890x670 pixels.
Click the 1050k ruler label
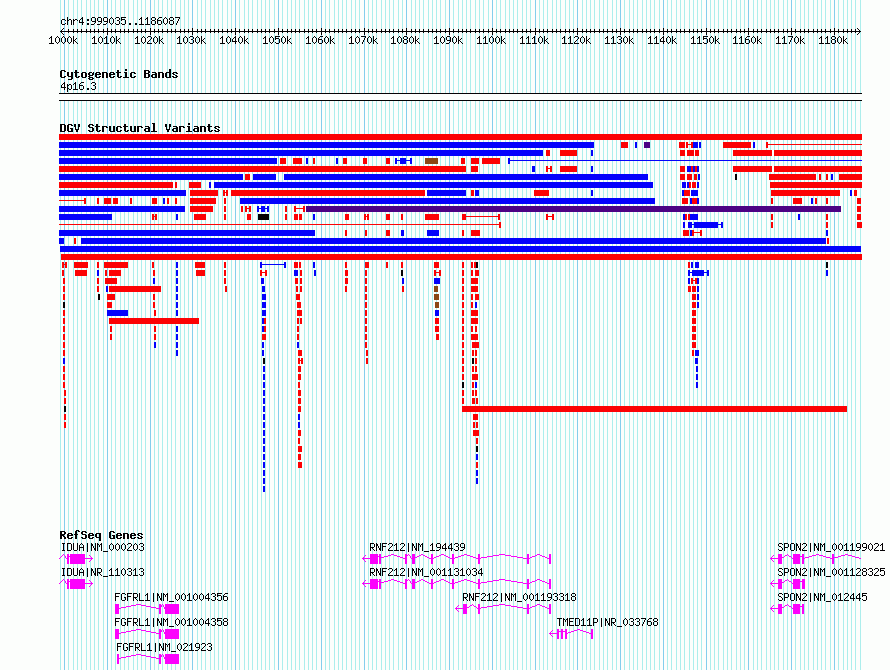(x=277, y=41)
